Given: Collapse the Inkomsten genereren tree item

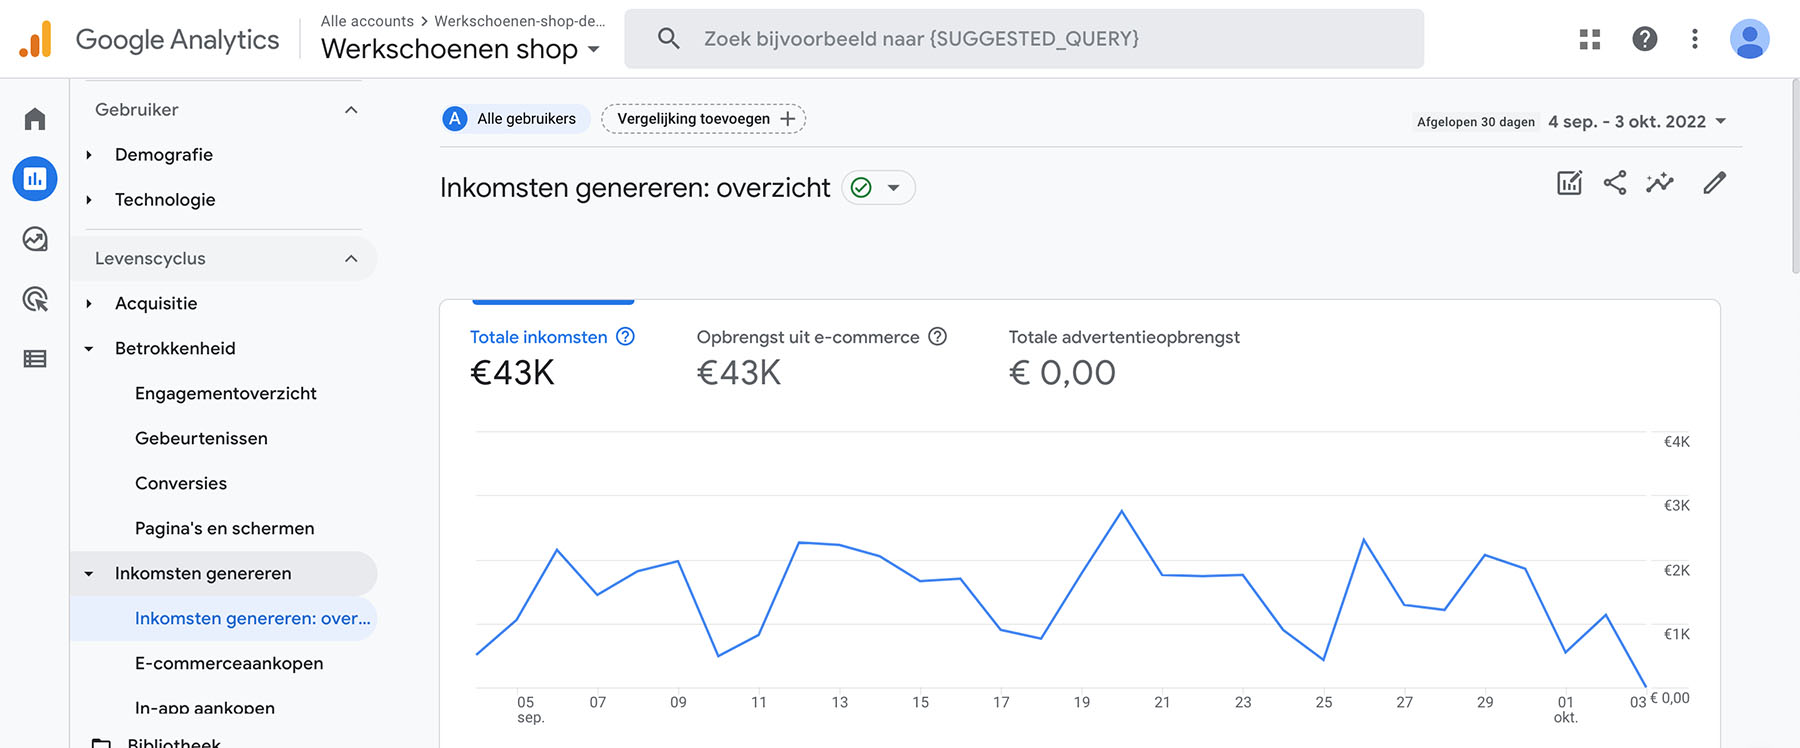Looking at the screenshot, I should (x=89, y=574).
